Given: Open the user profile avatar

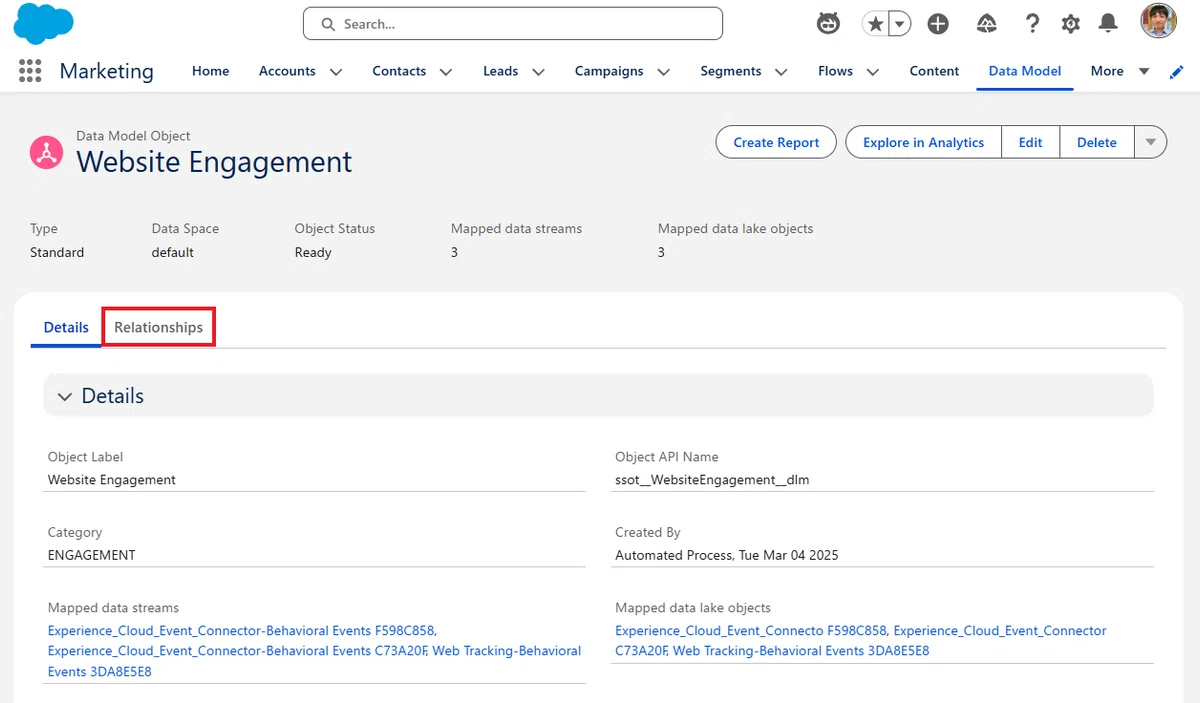Looking at the screenshot, I should 1158,22.
